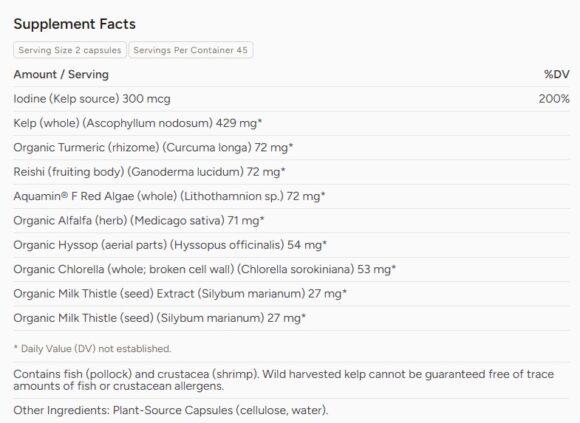This screenshot has width=580, height=423.
Task: Click the Amount / Serving column header
Action: (x=61, y=74)
